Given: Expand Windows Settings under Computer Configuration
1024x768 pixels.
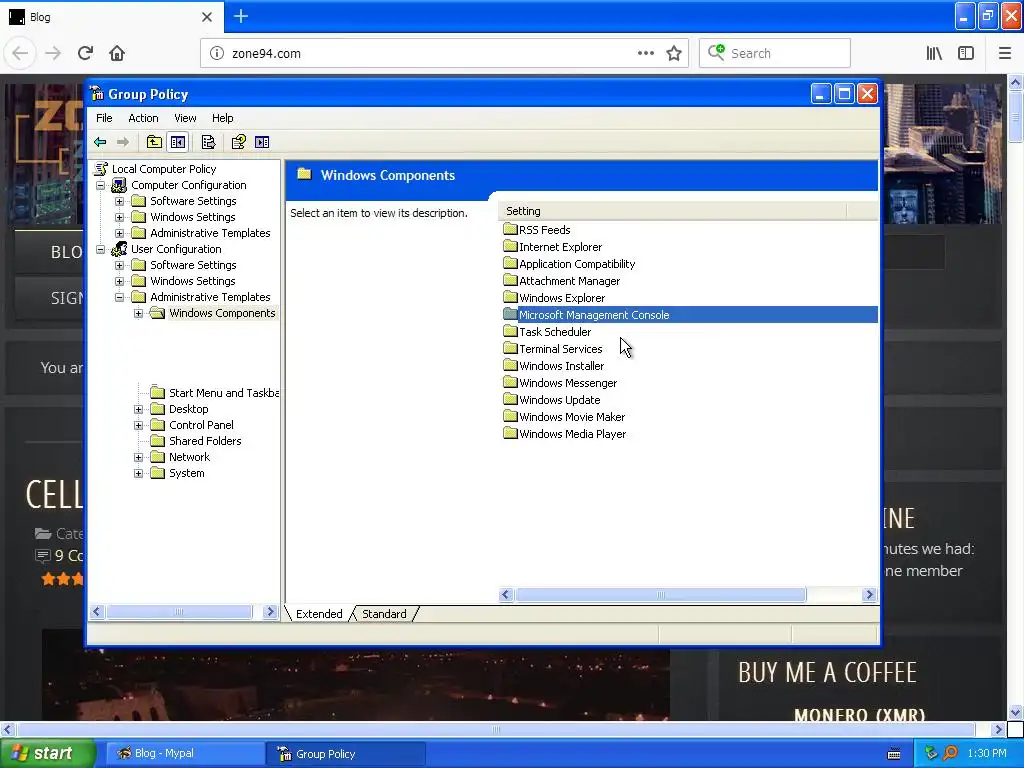Looking at the screenshot, I should (120, 217).
